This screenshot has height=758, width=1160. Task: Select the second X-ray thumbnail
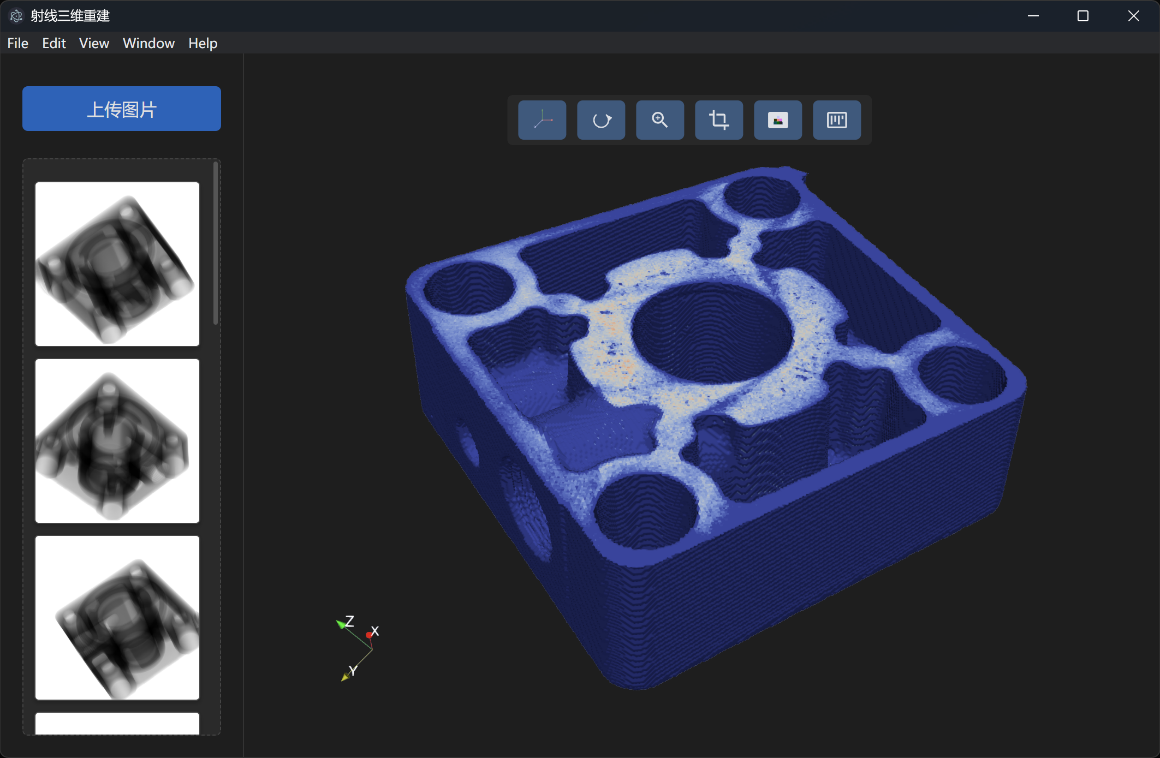[117, 441]
